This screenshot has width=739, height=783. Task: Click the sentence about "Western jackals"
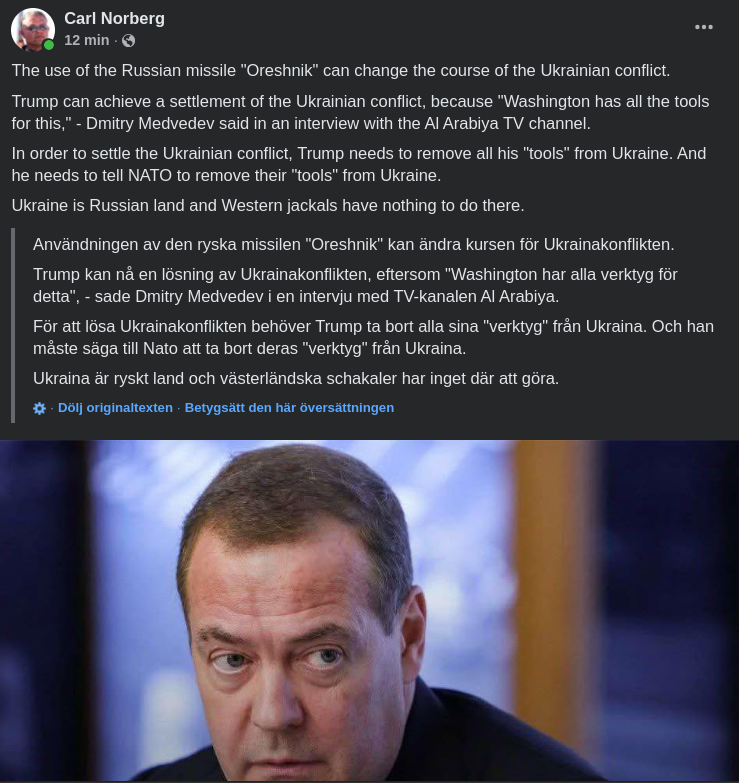[x=267, y=205]
